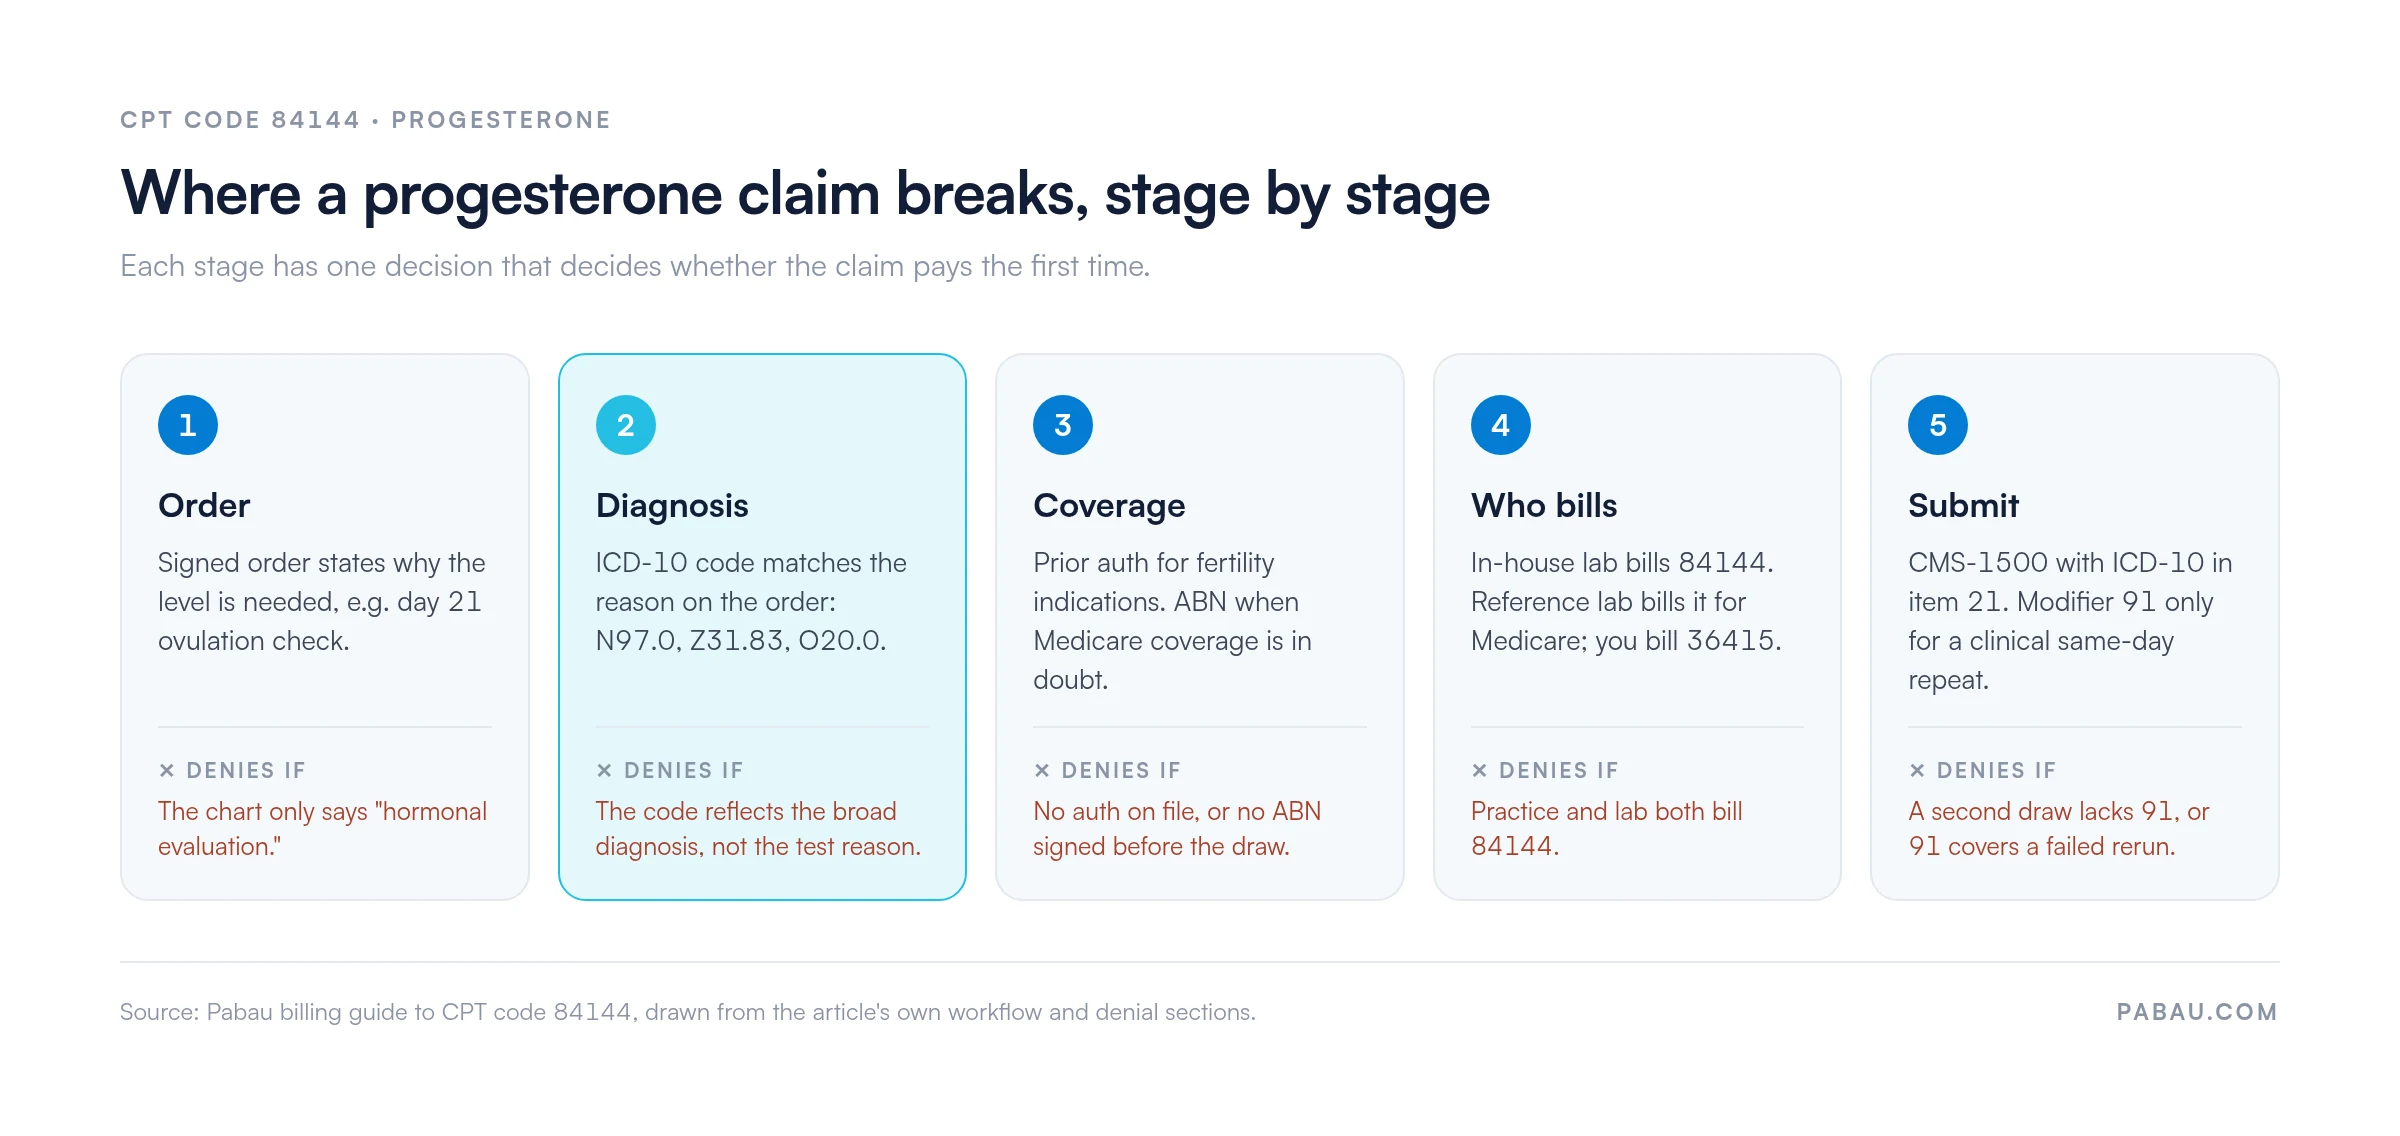Click the number 1 circle badge

(x=188, y=425)
